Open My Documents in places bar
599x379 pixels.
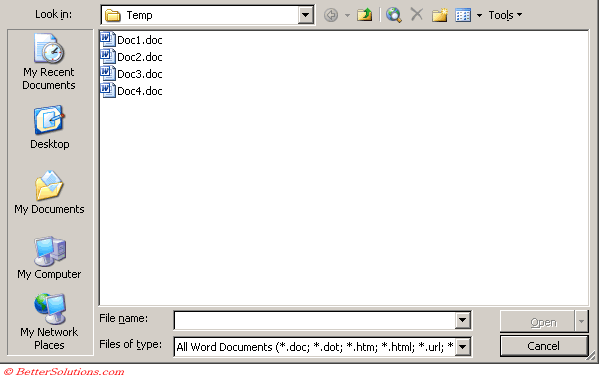[x=49, y=193]
